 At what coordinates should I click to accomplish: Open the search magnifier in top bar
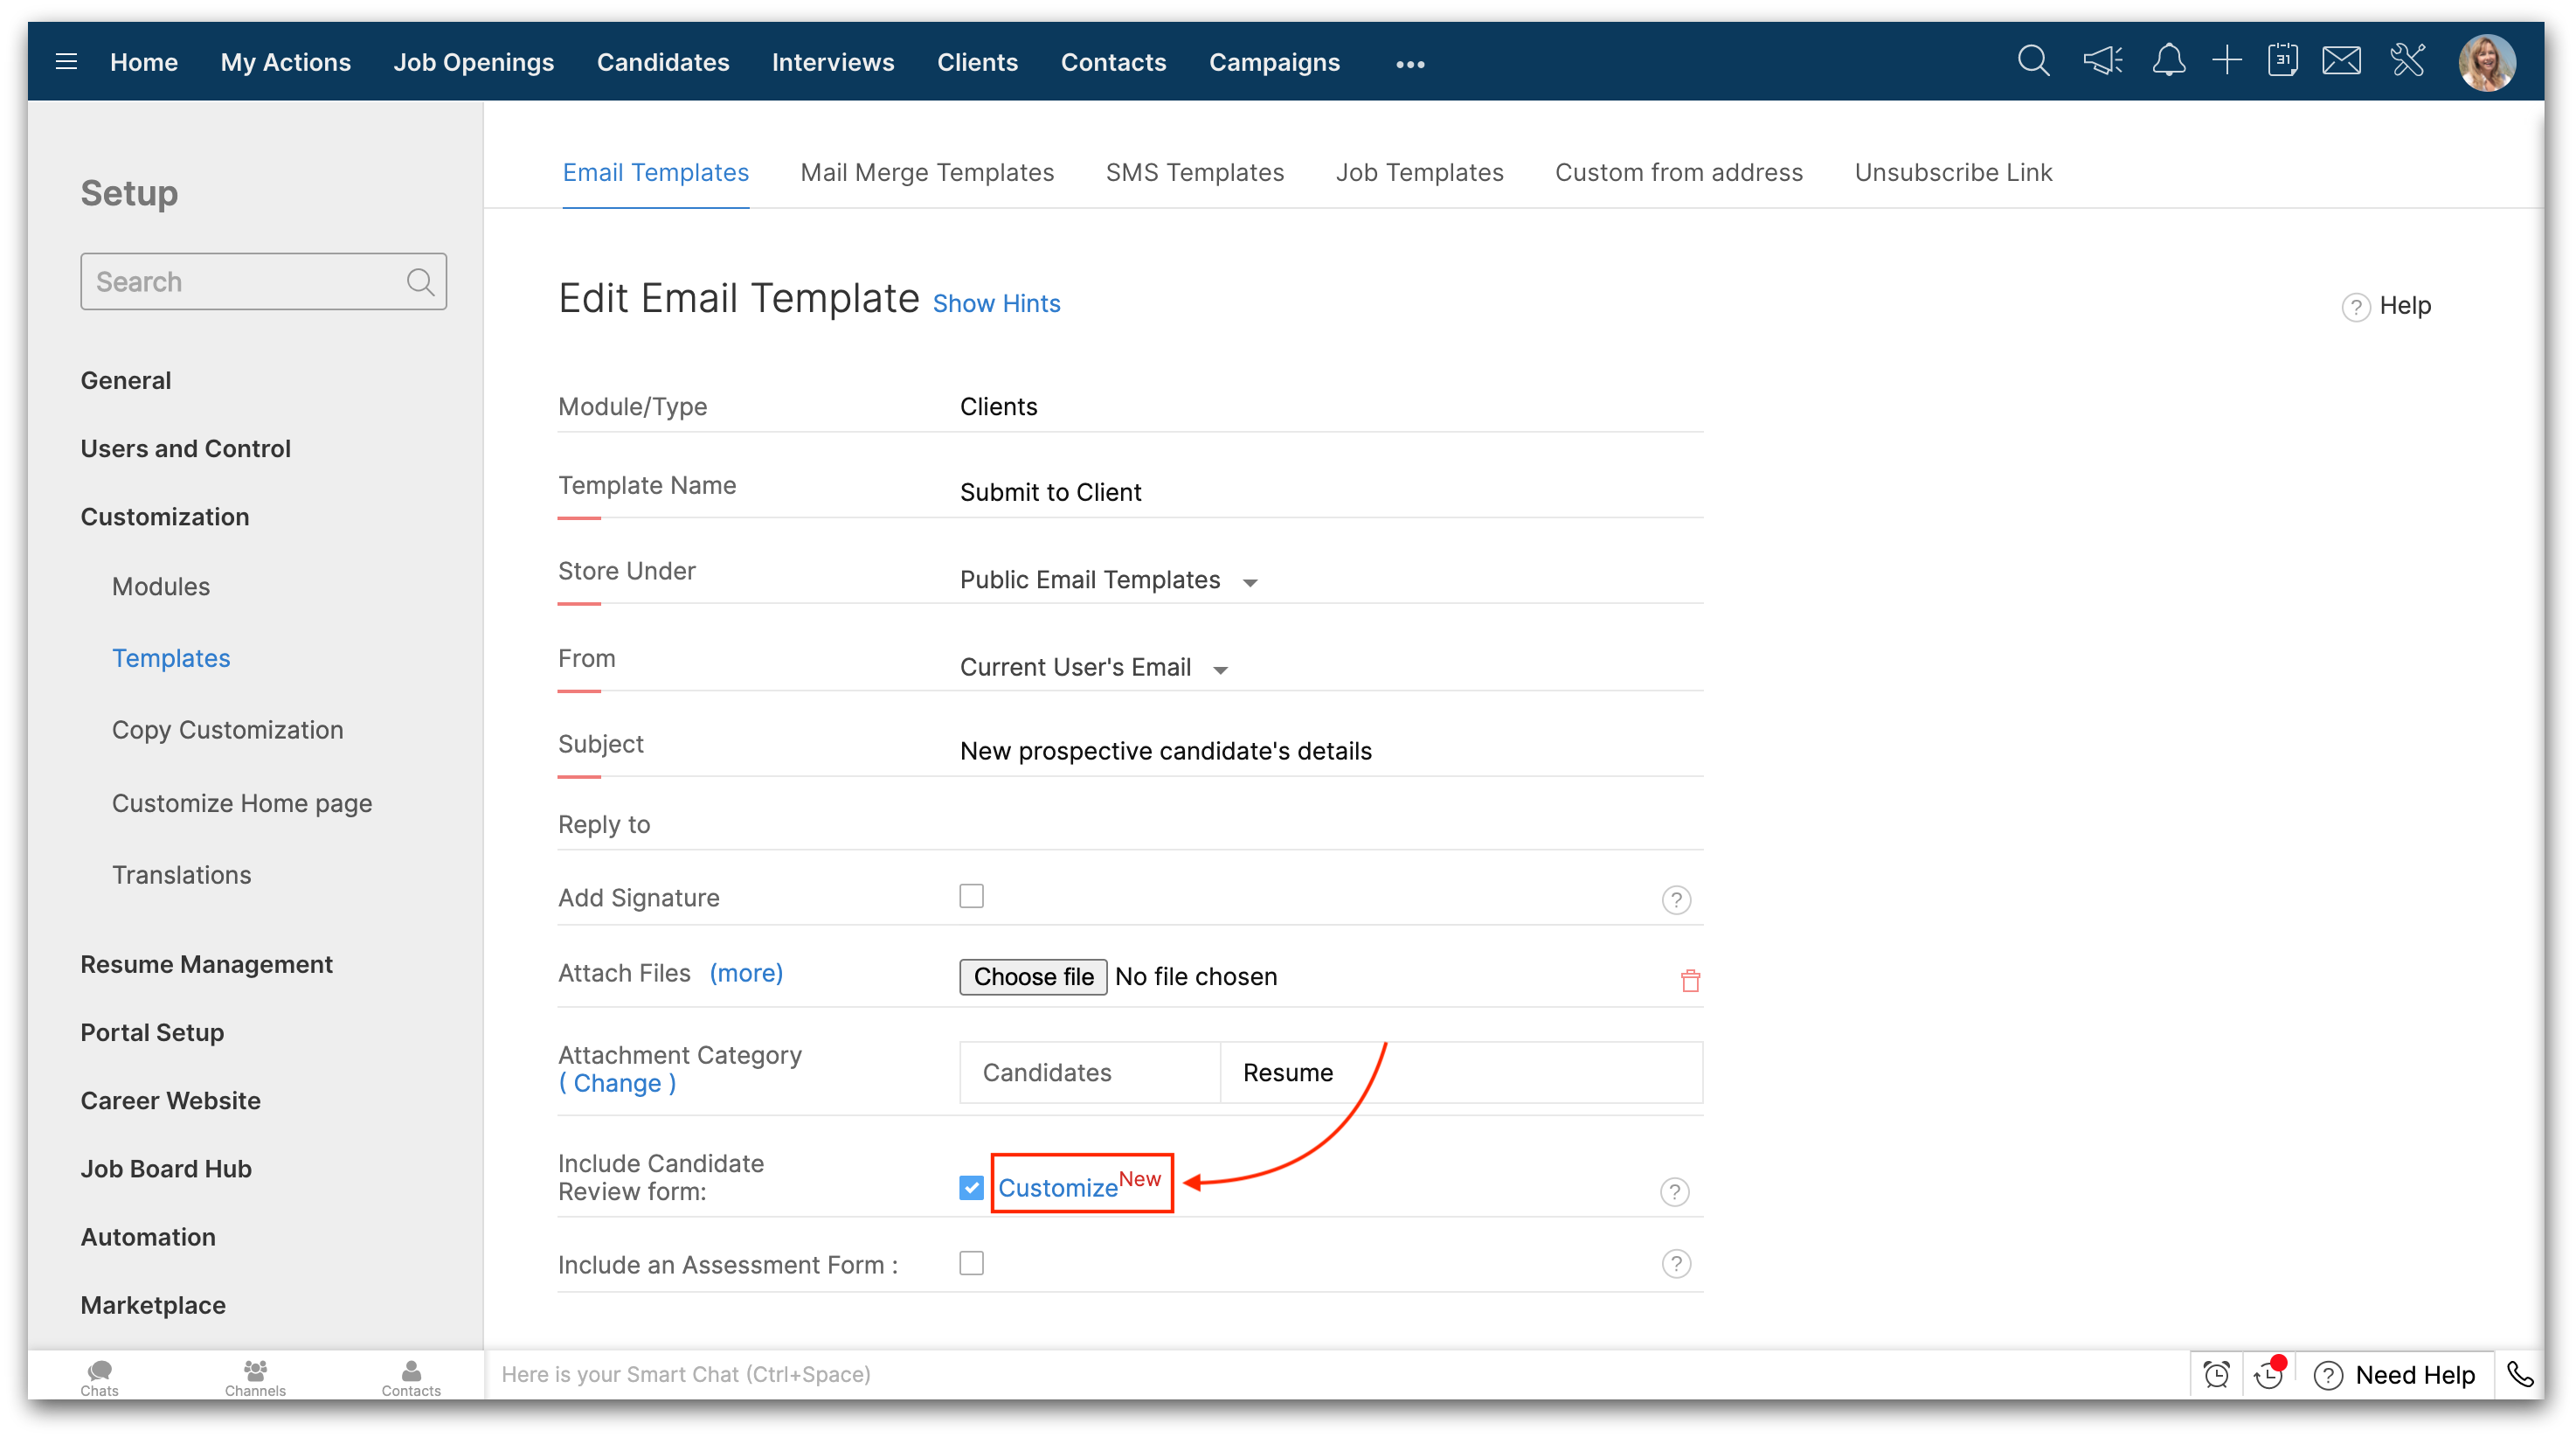(2033, 62)
